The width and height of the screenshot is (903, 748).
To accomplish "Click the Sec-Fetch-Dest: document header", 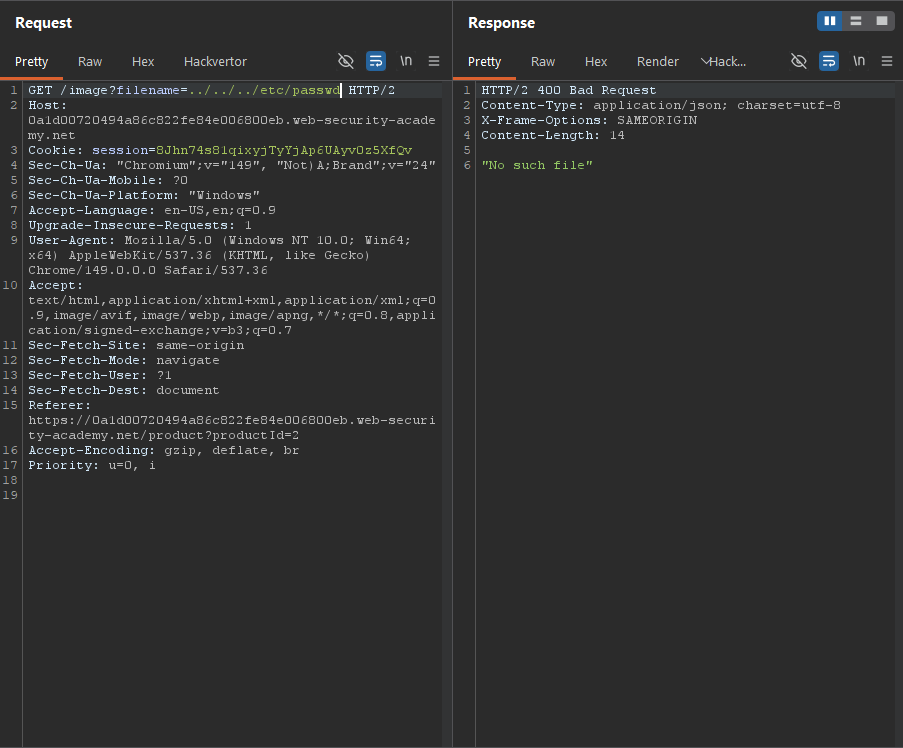I will point(124,390).
